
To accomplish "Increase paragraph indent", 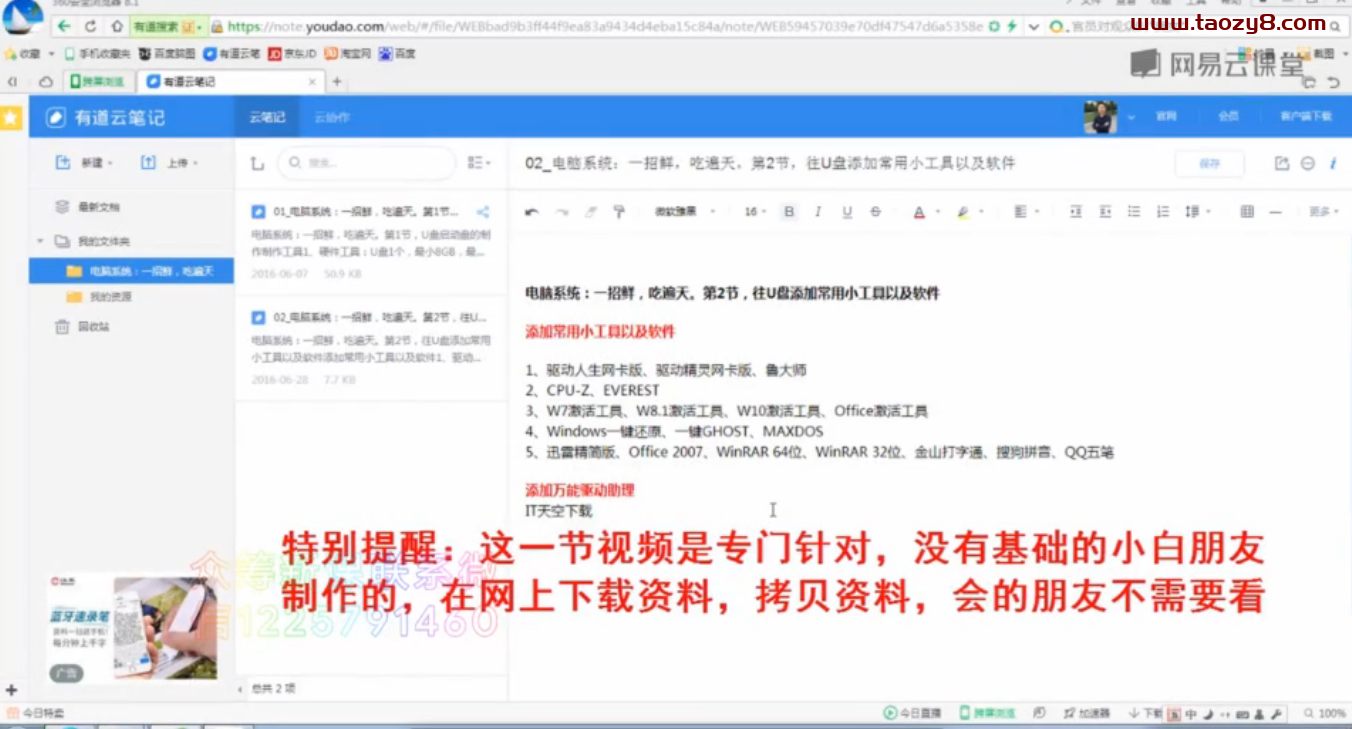I will (1076, 212).
